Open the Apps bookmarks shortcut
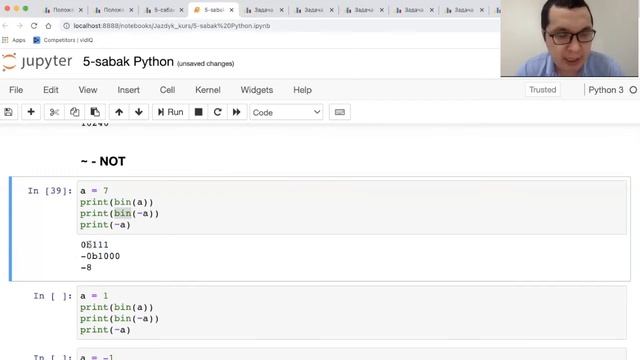This screenshot has height=360, width=640. tap(14, 40)
